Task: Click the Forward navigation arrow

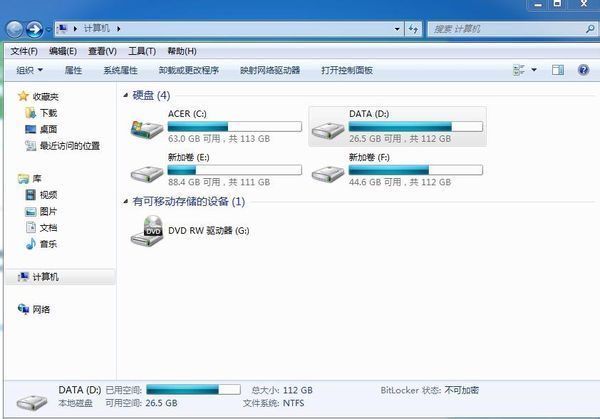Action: (34, 29)
